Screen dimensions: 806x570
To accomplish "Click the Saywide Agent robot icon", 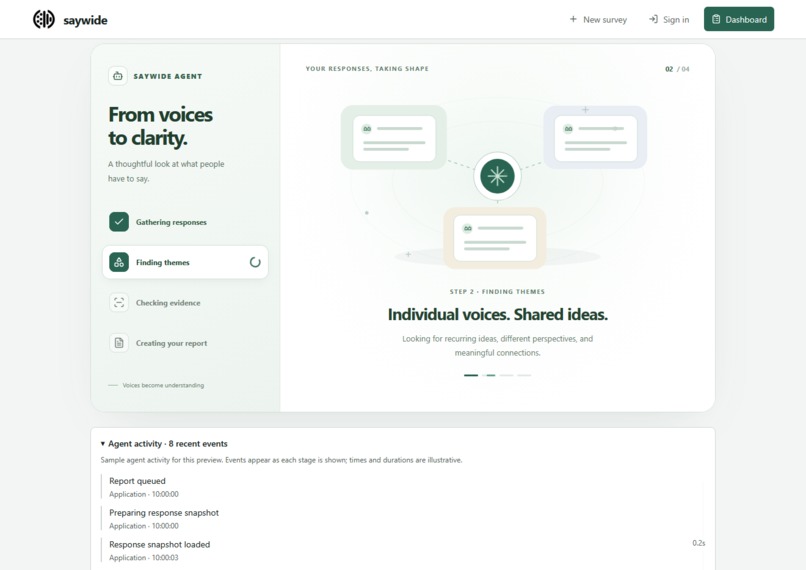I will pos(118,76).
